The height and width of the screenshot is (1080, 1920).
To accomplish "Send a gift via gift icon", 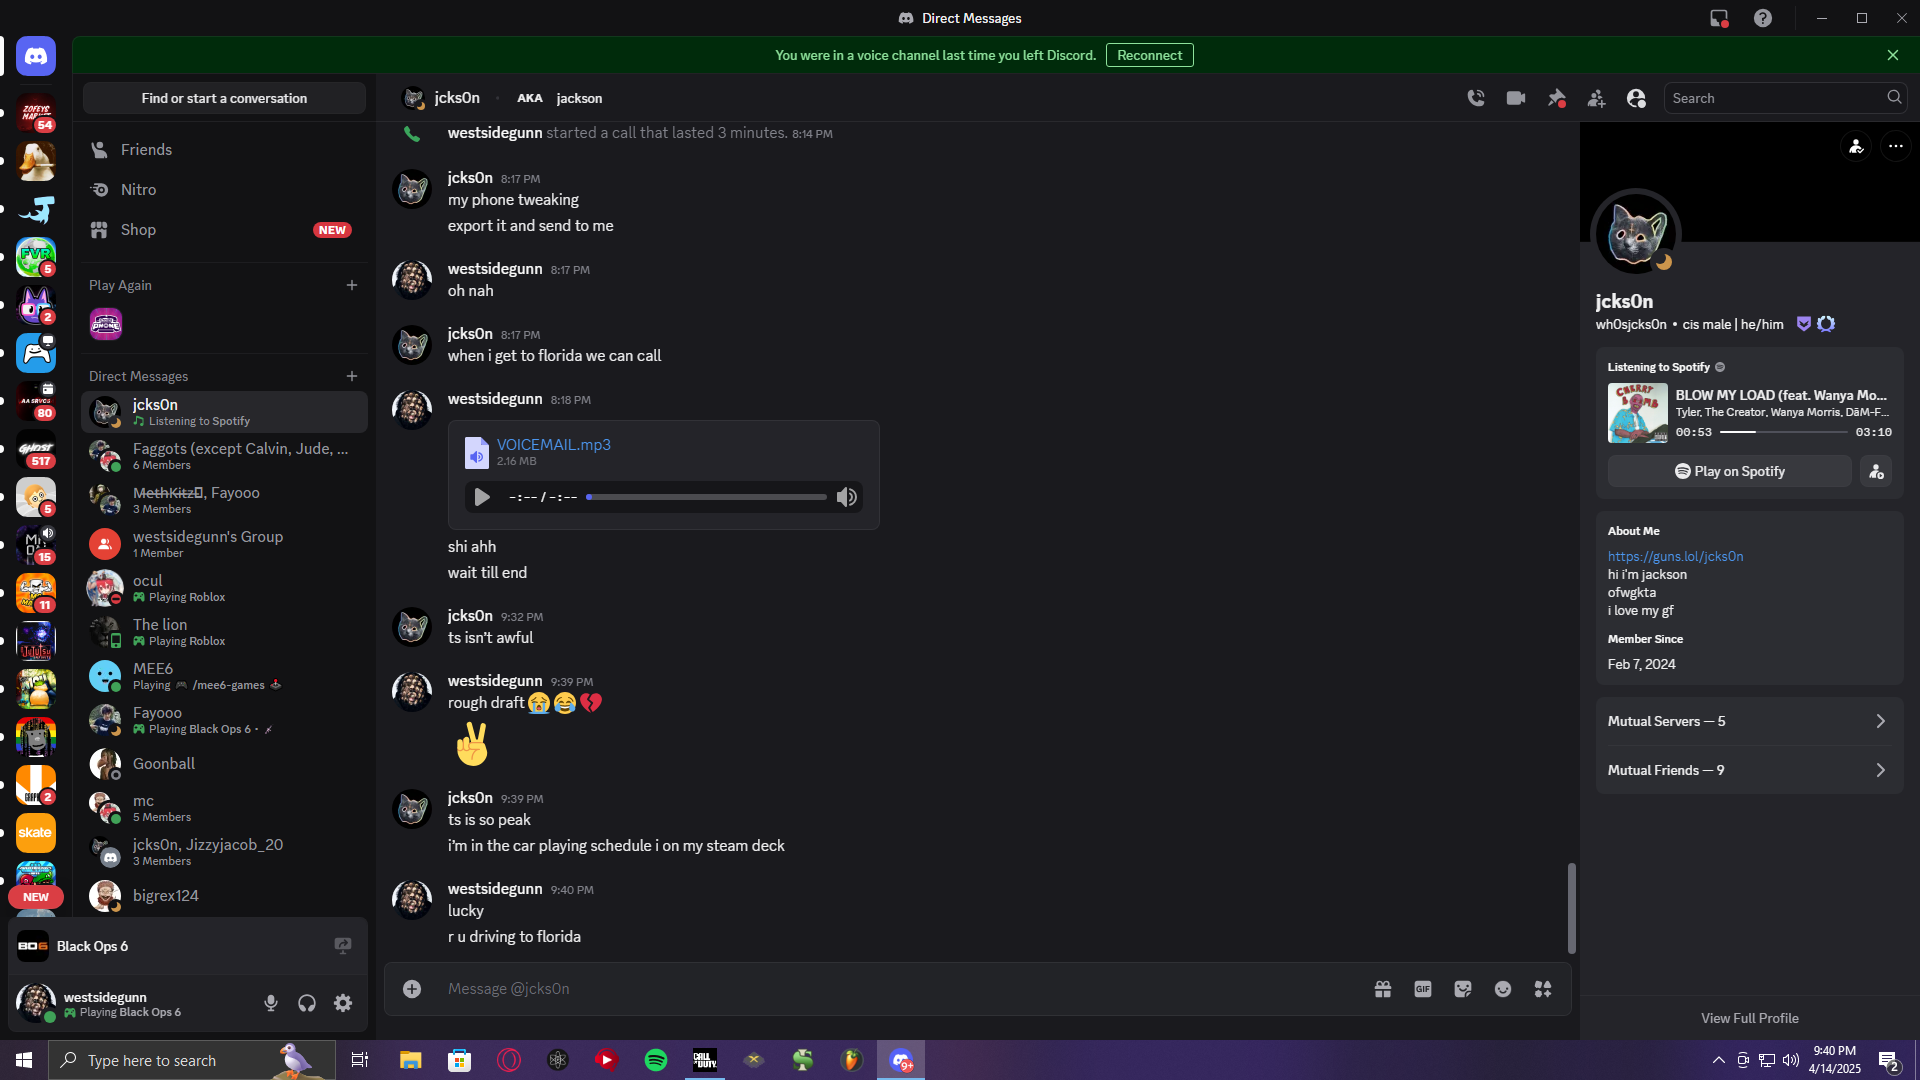I will pos(1383,989).
